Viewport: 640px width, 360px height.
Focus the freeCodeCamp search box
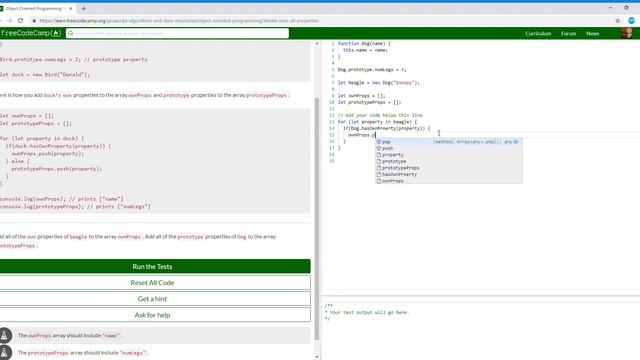coord(178,33)
